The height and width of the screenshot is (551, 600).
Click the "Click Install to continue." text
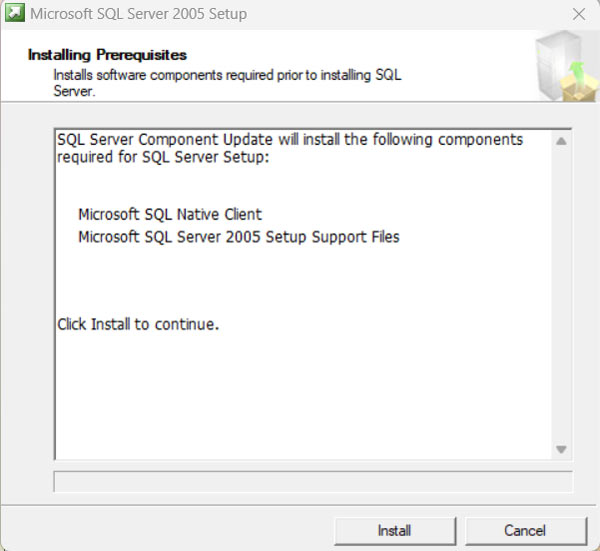click(138, 324)
